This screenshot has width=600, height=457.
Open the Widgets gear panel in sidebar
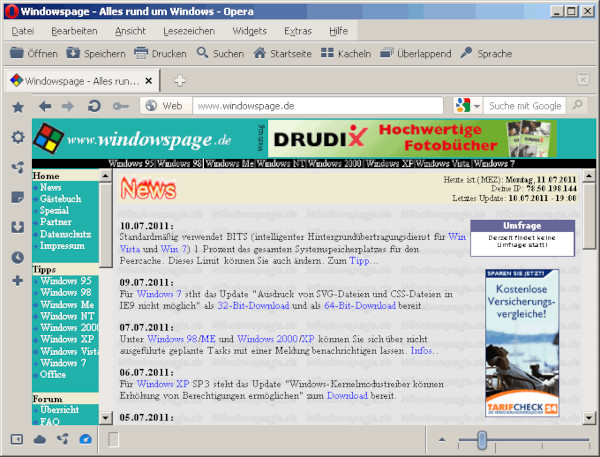click(x=17, y=137)
